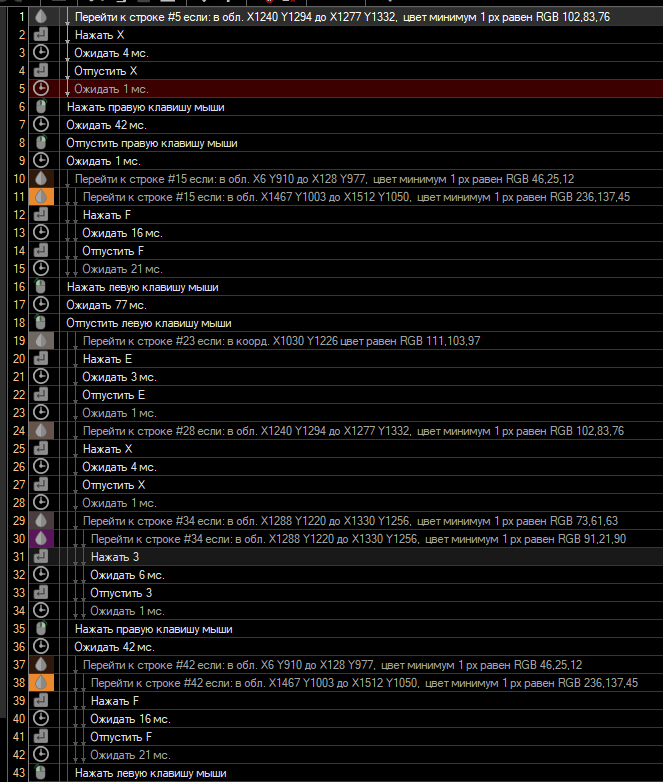Image resolution: width=663 pixels, height=782 pixels.
Task: Click the gray color swatch on row 19
Action: [41, 341]
